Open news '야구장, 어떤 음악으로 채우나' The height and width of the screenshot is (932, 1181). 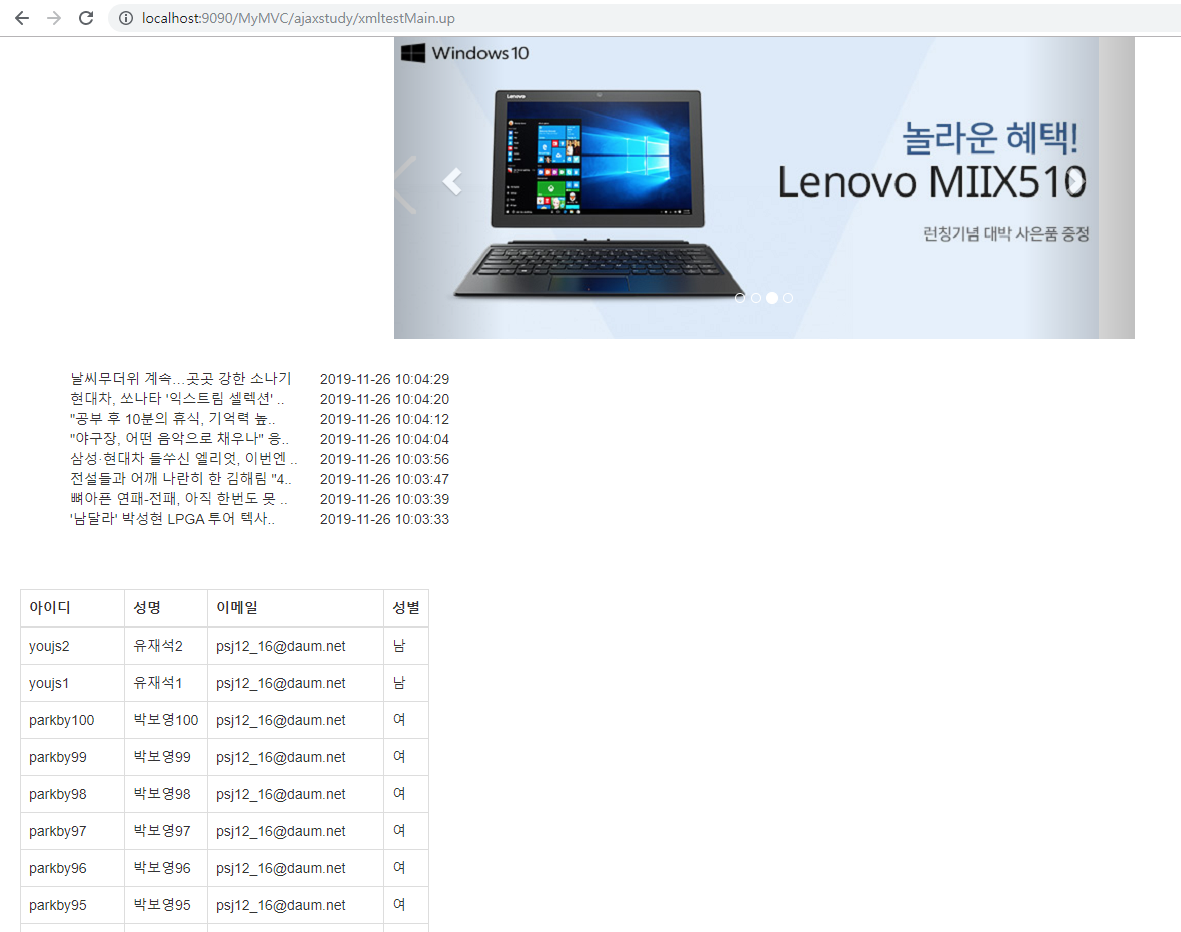pyautogui.click(x=179, y=438)
